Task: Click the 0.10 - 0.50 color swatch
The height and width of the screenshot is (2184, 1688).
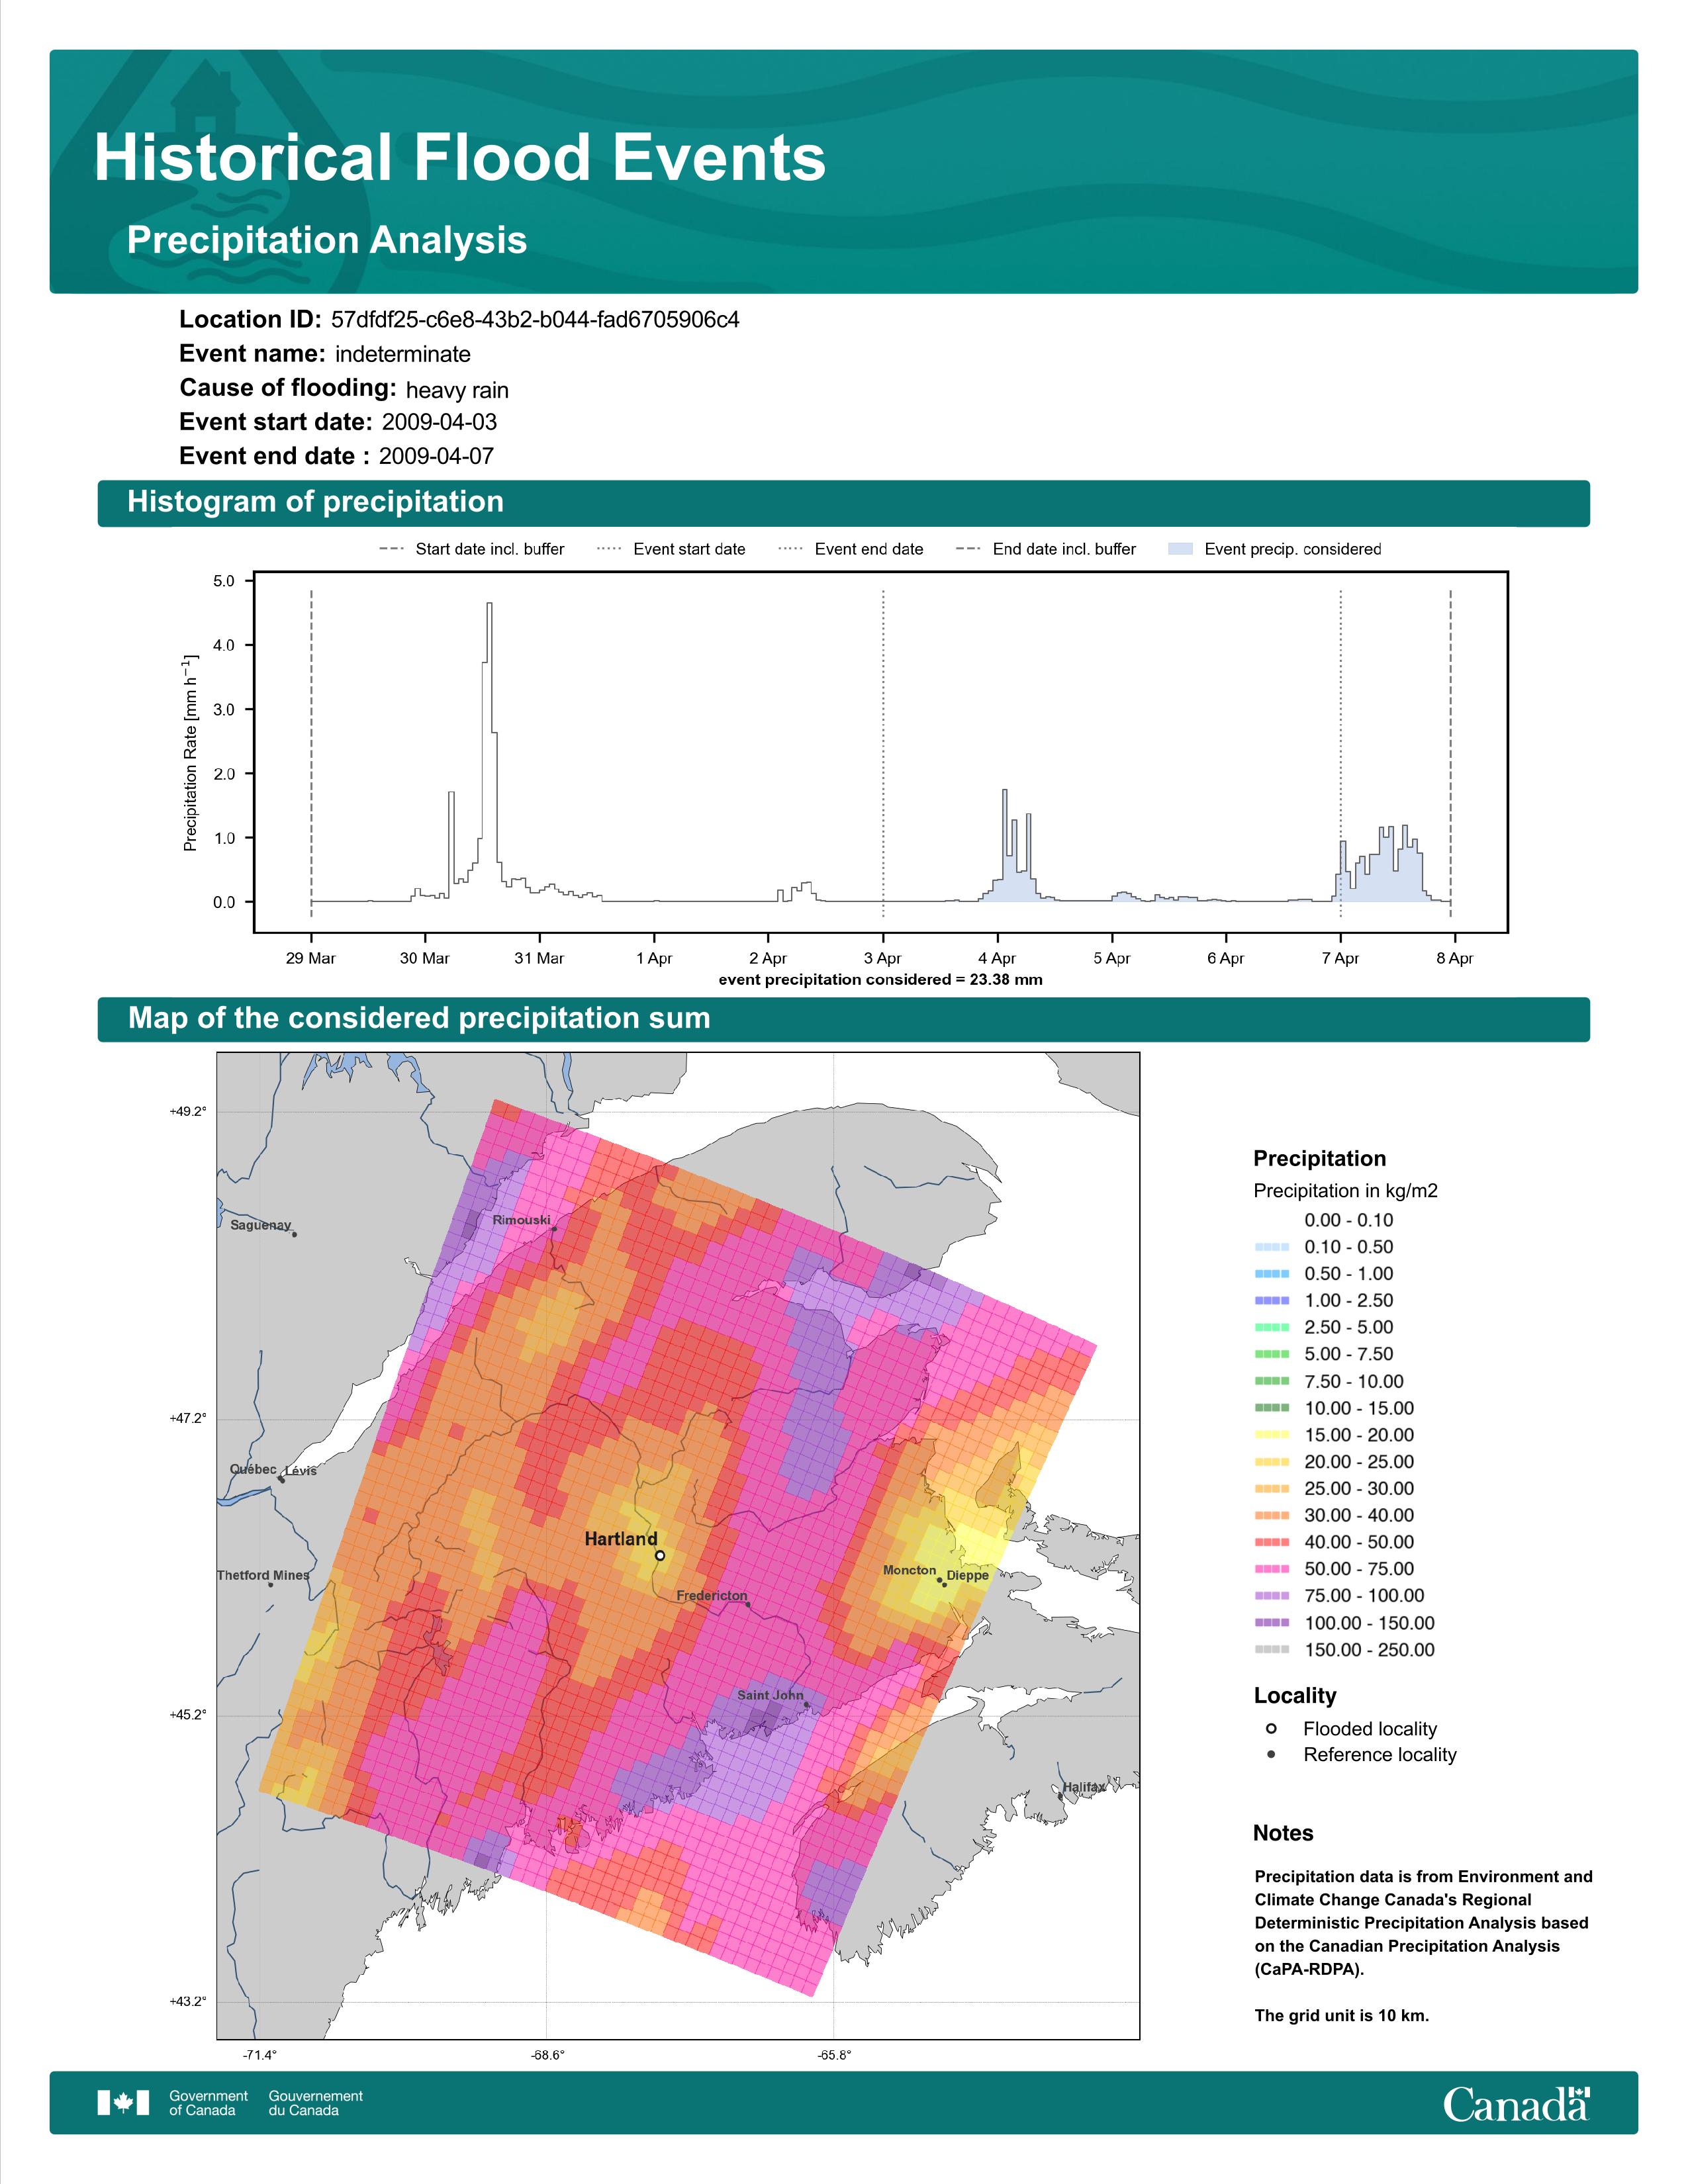Action: click(1271, 1247)
